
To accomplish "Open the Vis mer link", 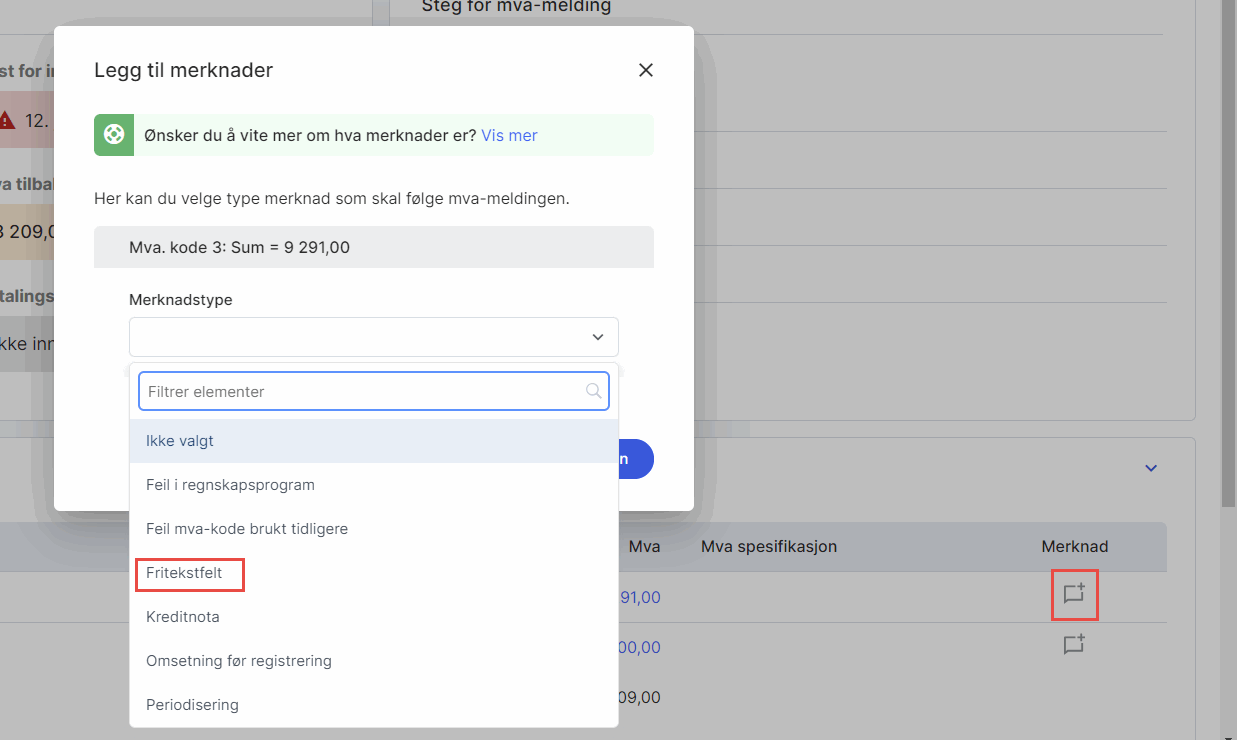I will coord(509,135).
